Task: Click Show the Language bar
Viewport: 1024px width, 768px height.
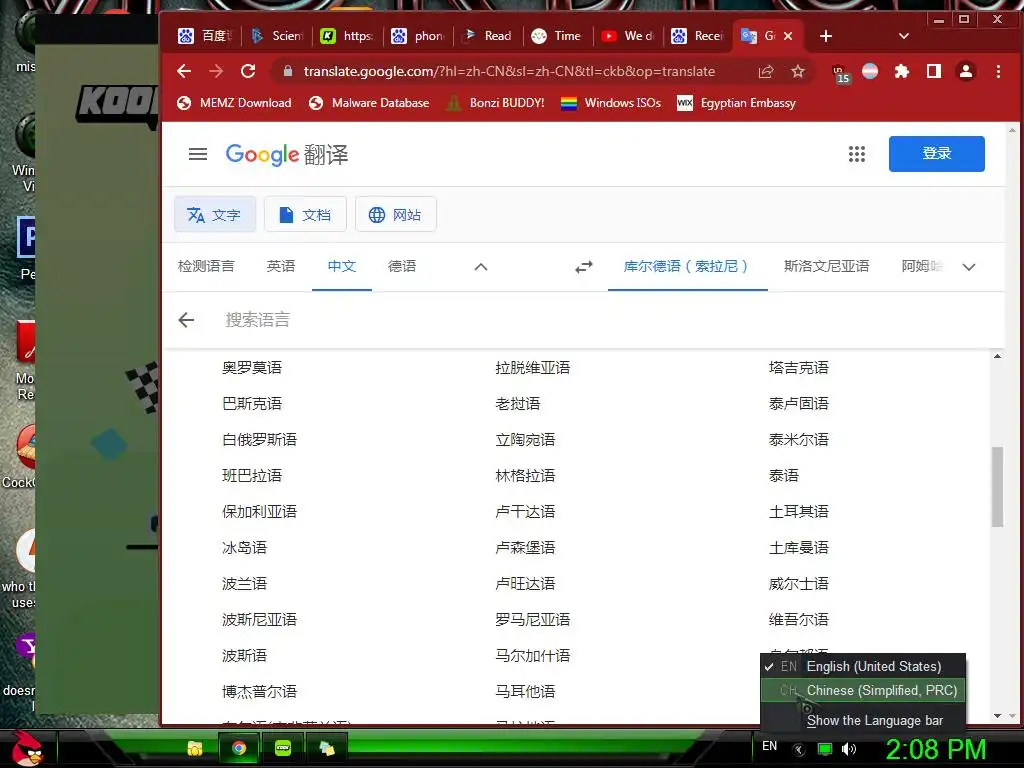Action: [863, 720]
